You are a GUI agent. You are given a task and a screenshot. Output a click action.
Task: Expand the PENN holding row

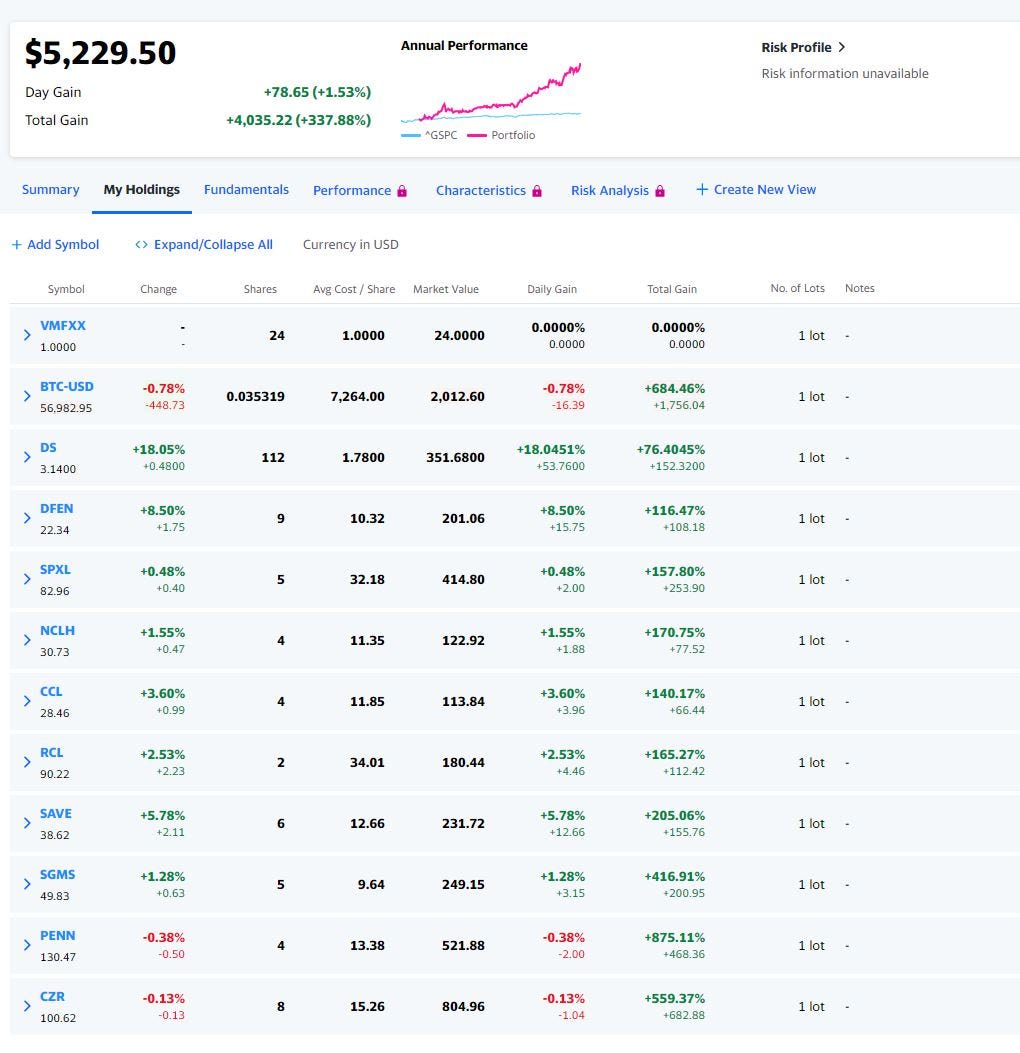tap(27, 945)
